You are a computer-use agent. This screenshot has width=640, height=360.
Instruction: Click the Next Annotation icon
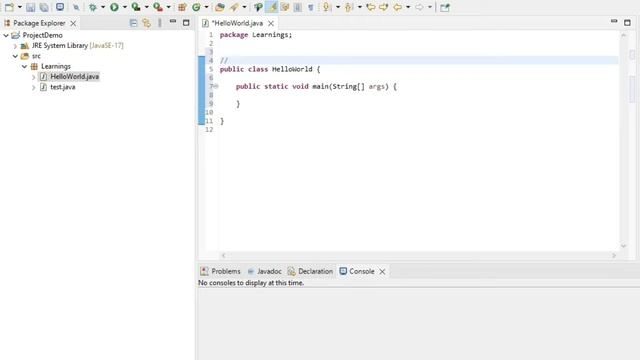tap(326, 7)
